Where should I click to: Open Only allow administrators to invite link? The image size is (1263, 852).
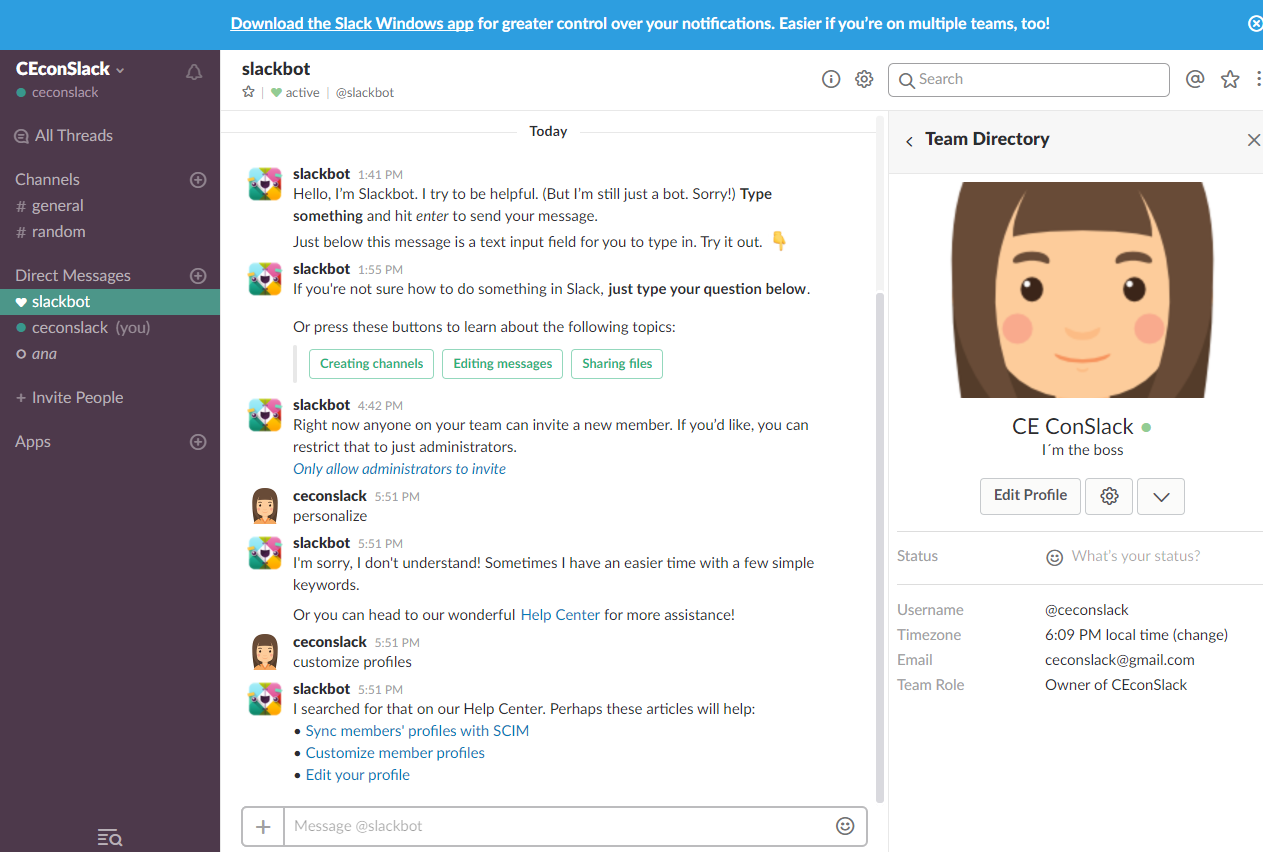coord(400,469)
